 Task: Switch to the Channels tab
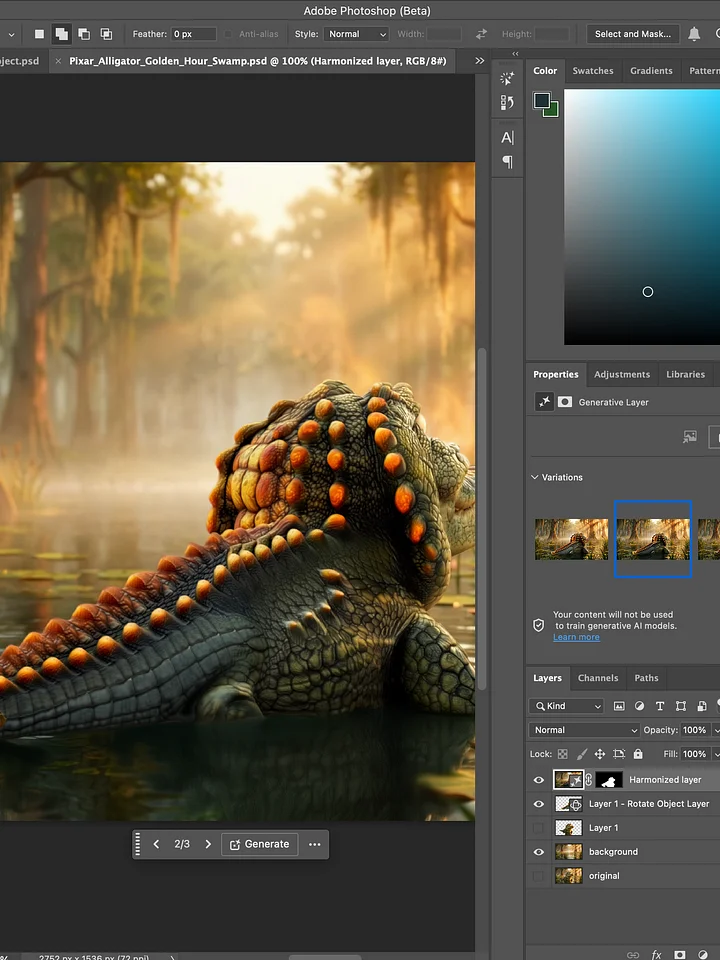click(x=598, y=678)
